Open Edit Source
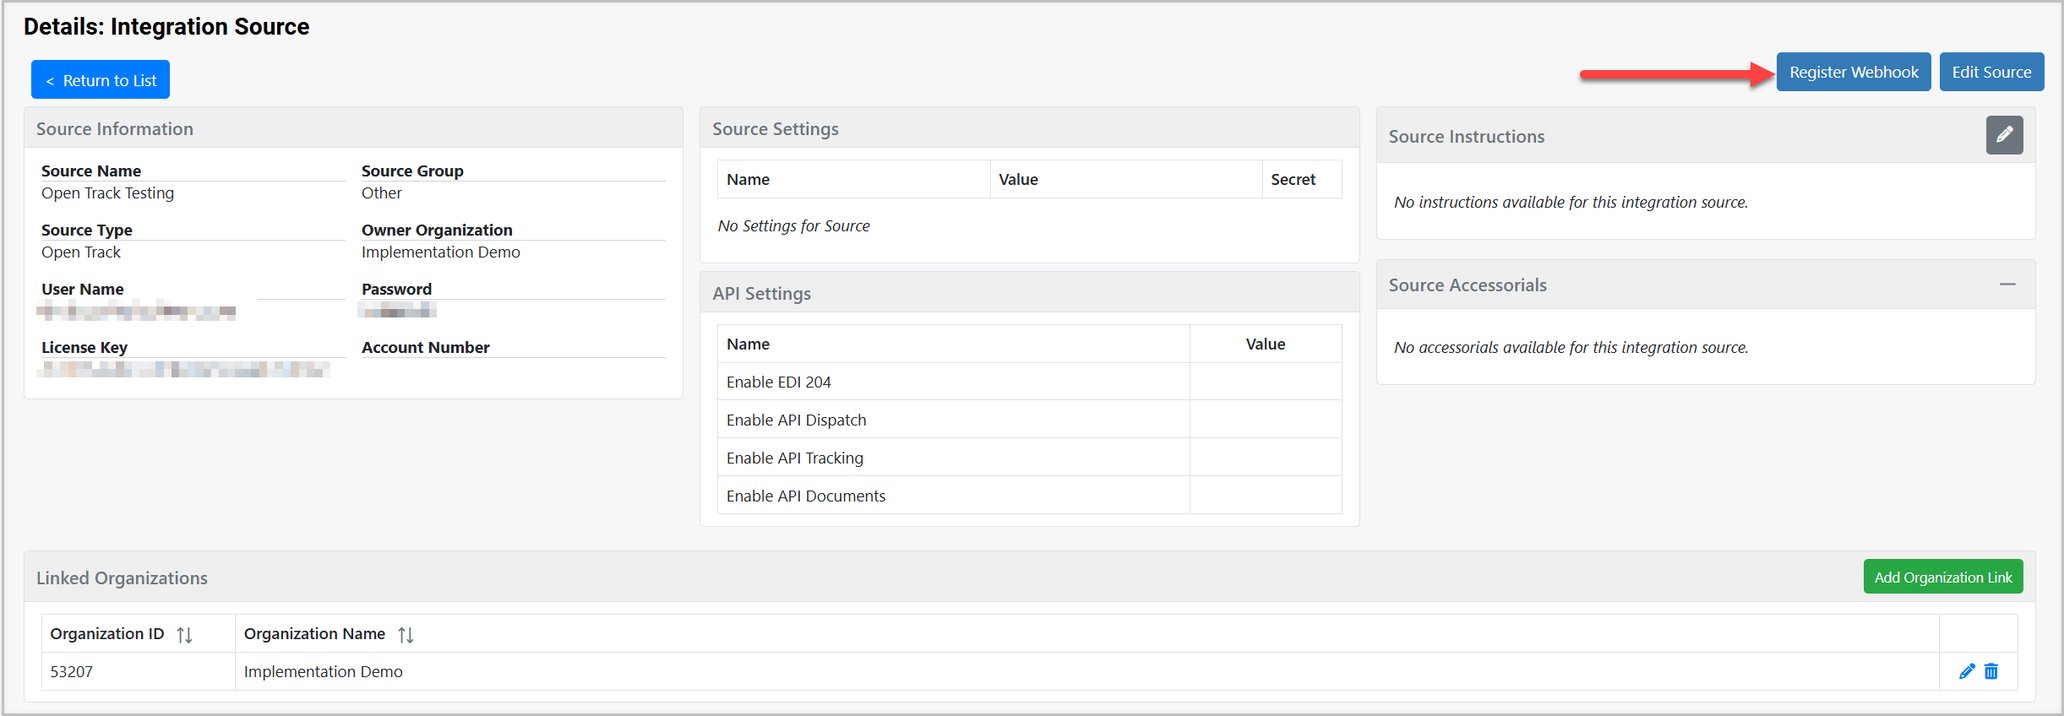This screenshot has height=716, width=2064. [x=1991, y=72]
